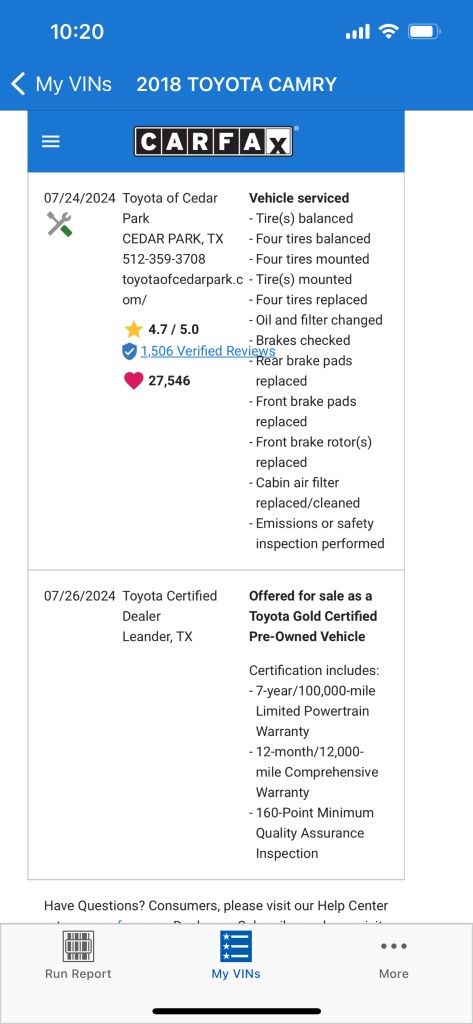Open 1,506 Verified Reviews link
This screenshot has height=1024, width=473.
pos(208,351)
